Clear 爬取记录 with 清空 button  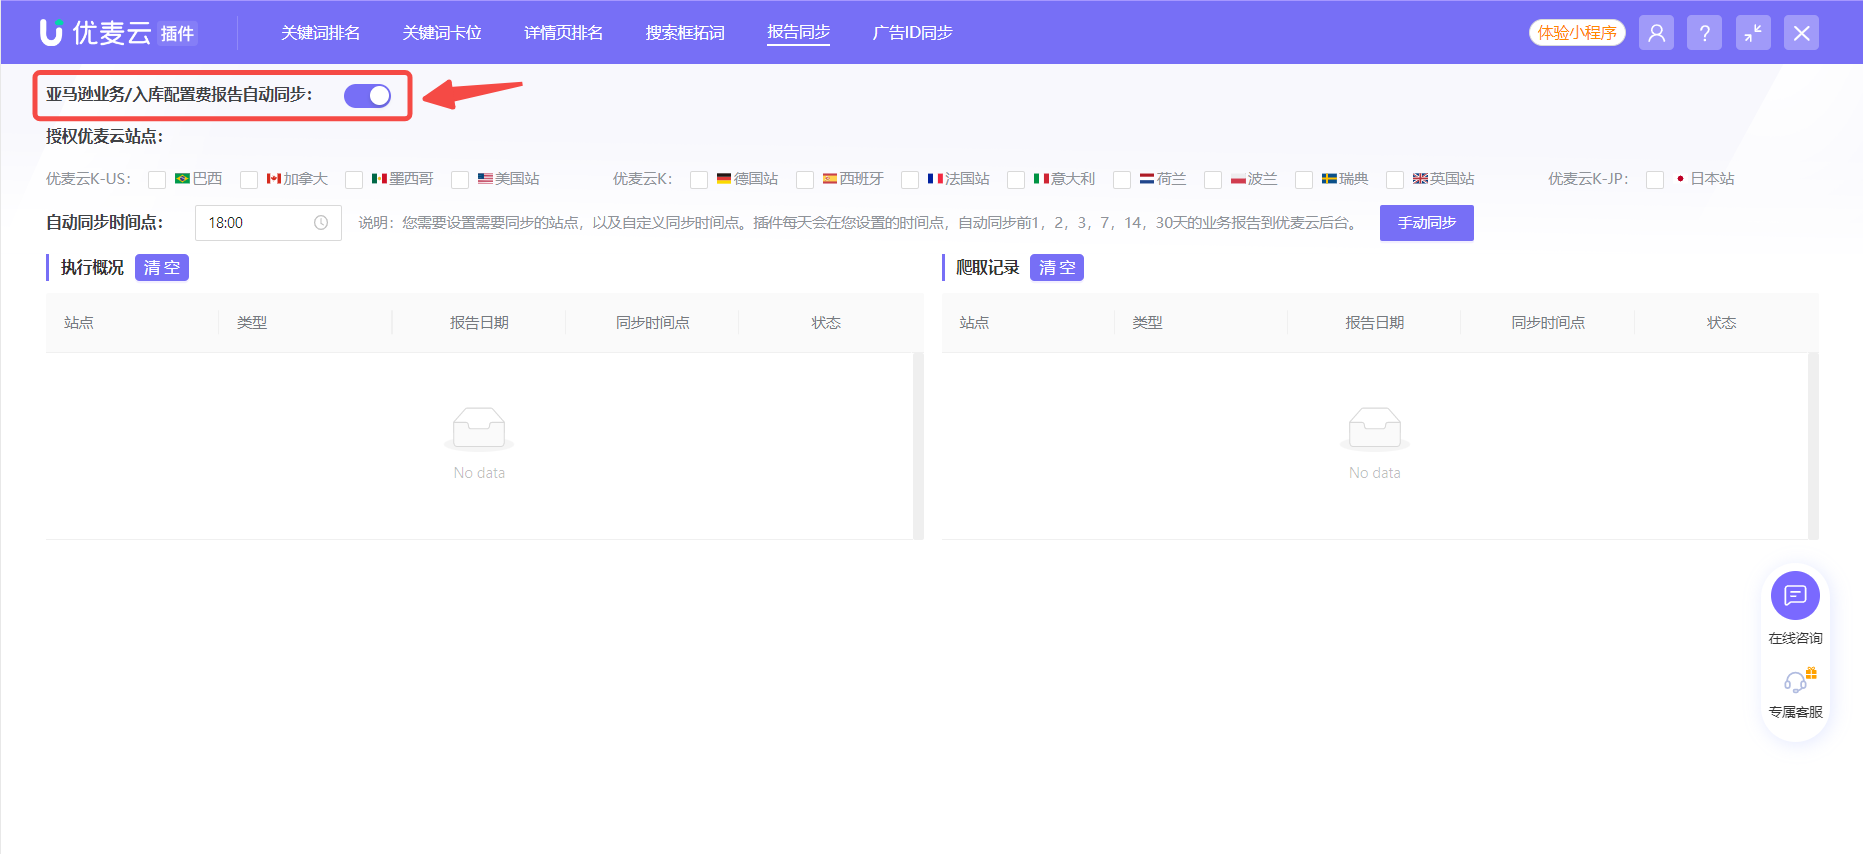pos(1057,268)
